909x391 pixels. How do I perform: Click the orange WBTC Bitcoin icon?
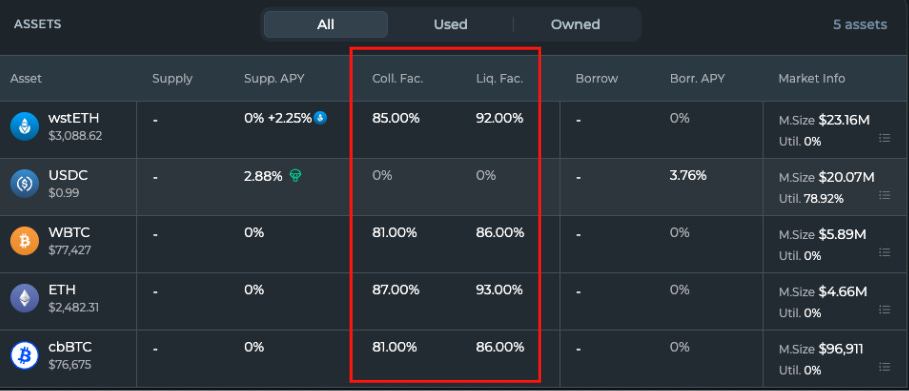click(24, 241)
